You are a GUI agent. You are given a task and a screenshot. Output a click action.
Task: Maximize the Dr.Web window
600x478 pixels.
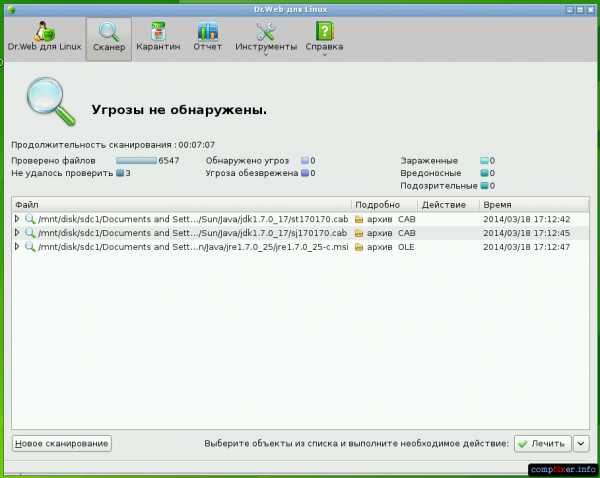pyautogui.click(x=580, y=10)
